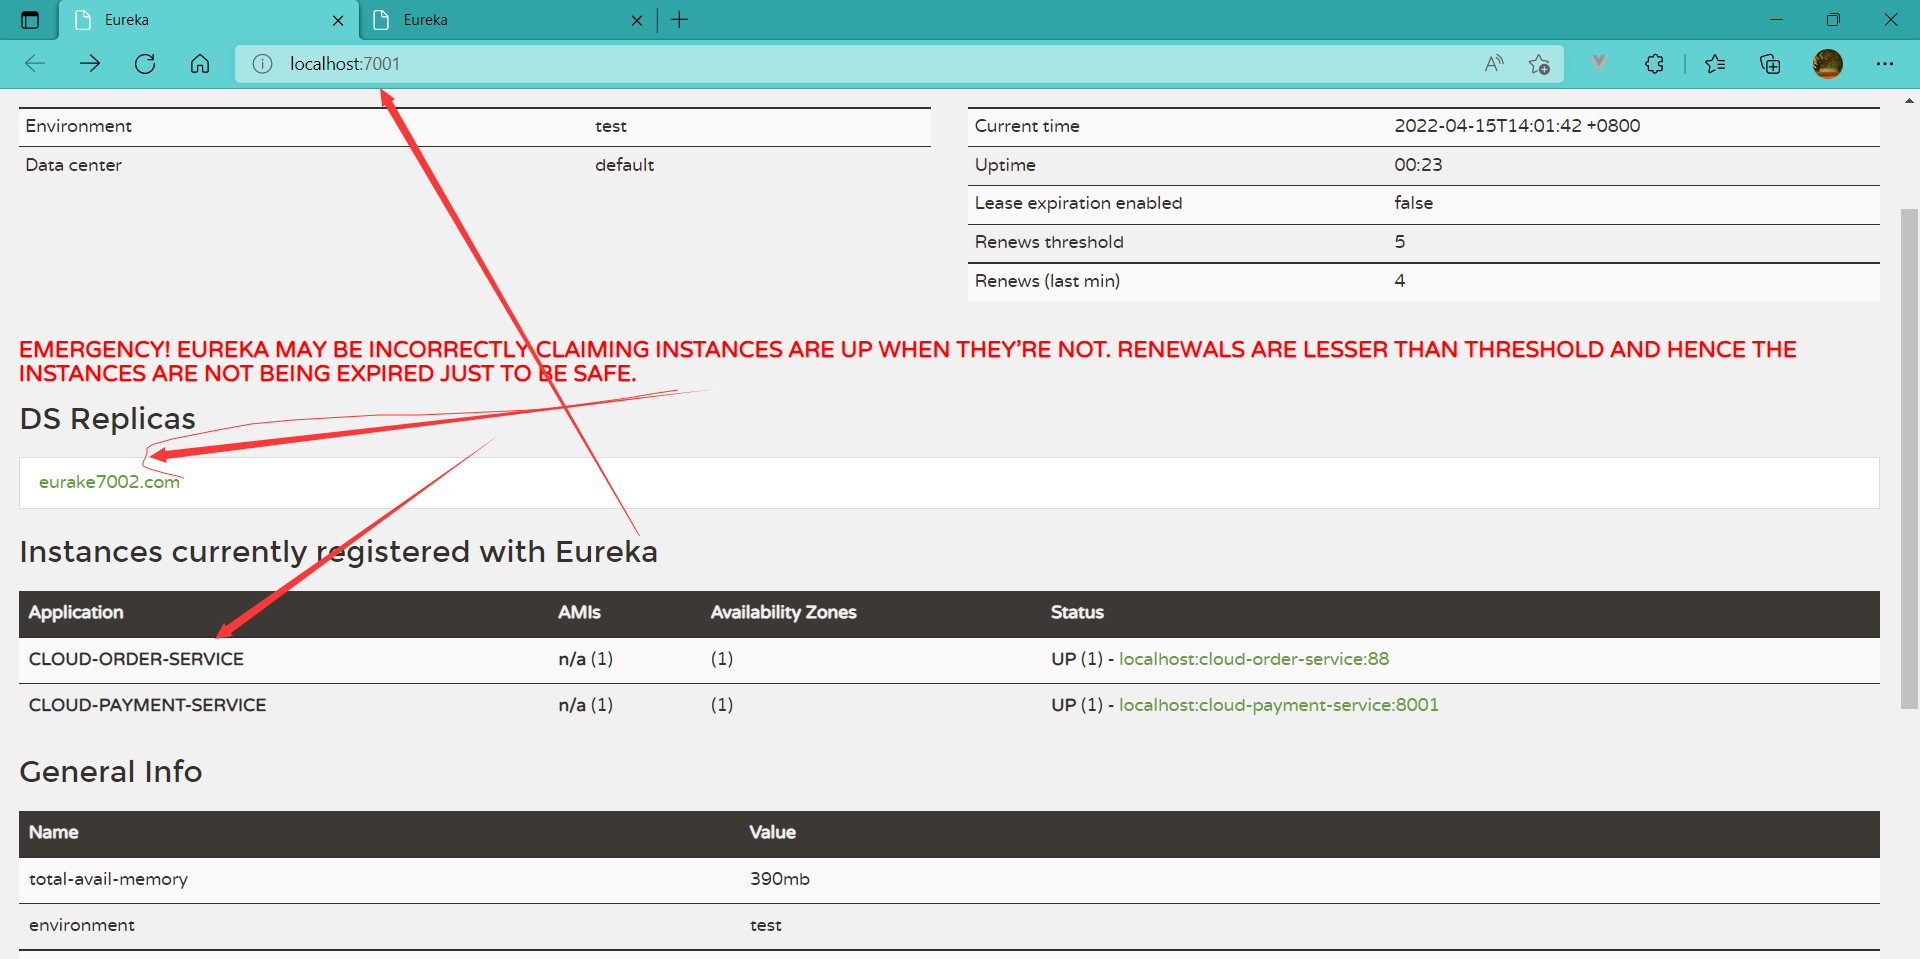Click the 390mb memory value
The width and height of the screenshot is (1920, 959).
[780, 879]
